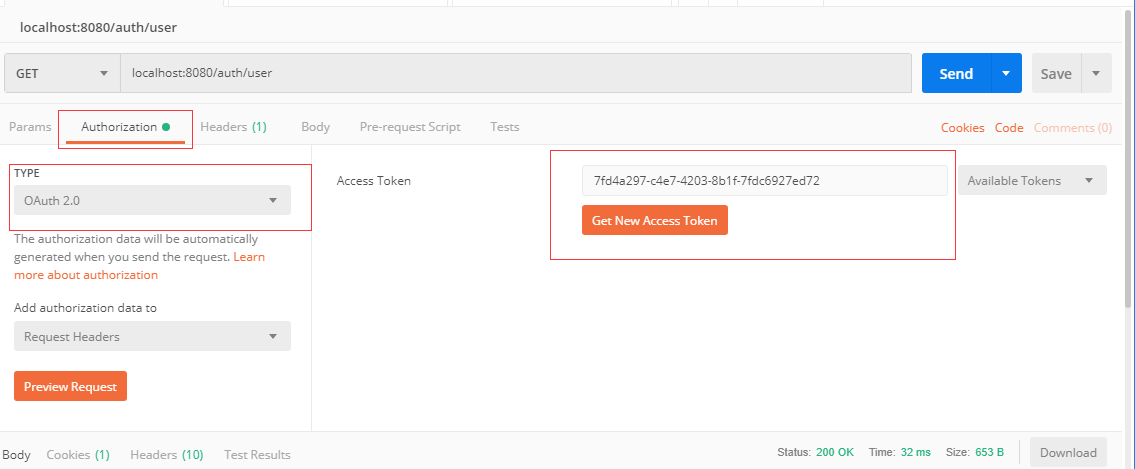Click the Access Token input field
This screenshot has width=1135, height=469.
(x=764, y=181)
